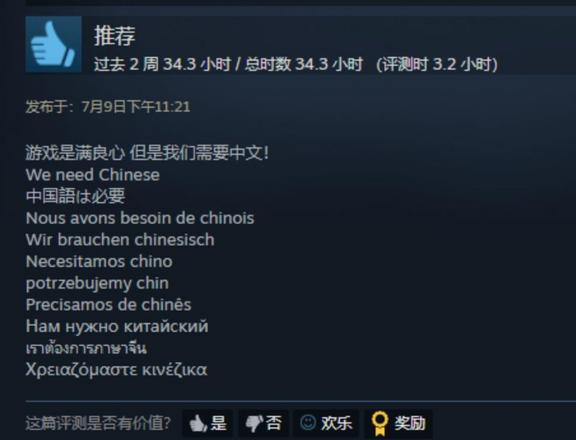Click the German line 'Wir brauchen chinesisch'
This screenshot has width=576, height=440.
[x=120, y=240]
